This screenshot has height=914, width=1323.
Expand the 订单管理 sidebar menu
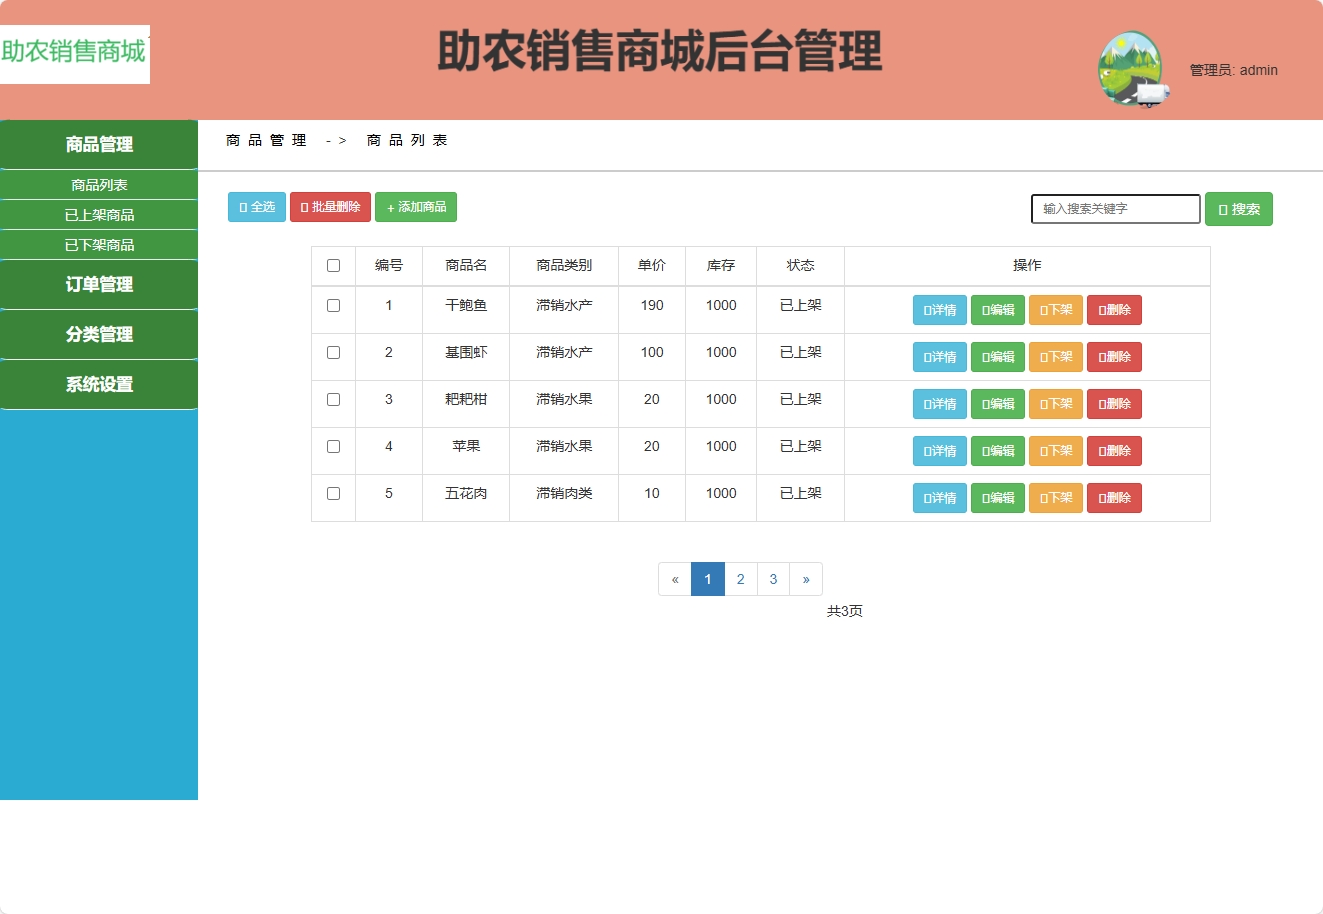98,284
